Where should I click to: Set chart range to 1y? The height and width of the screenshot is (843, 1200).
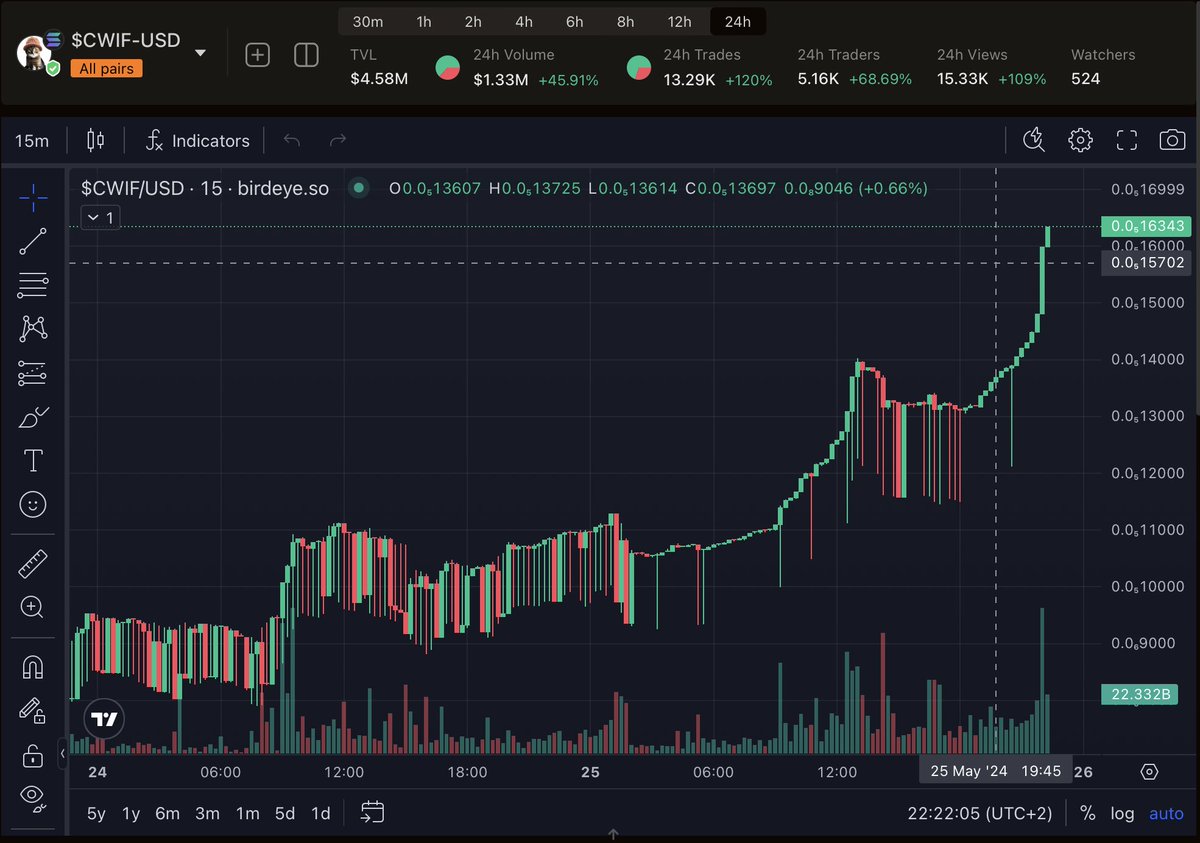tap(131, 813)
